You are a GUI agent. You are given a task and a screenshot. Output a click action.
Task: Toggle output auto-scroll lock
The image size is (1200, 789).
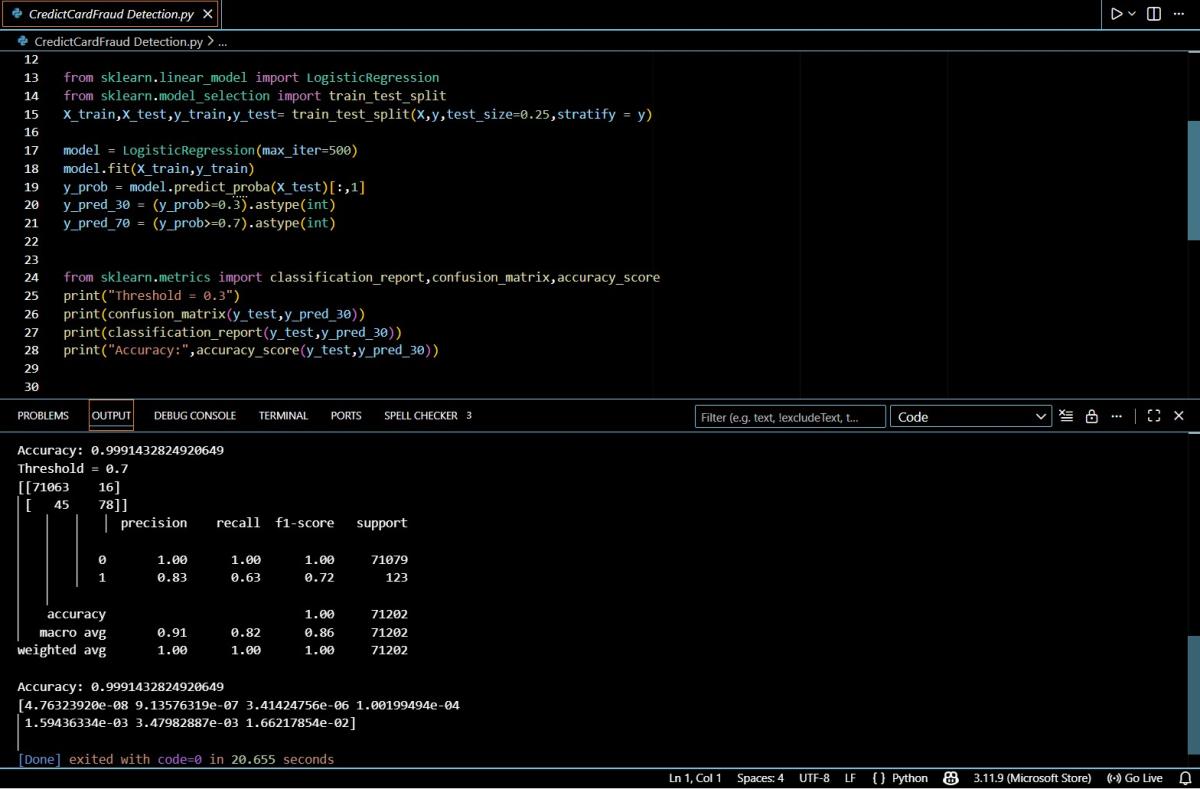1091,416
